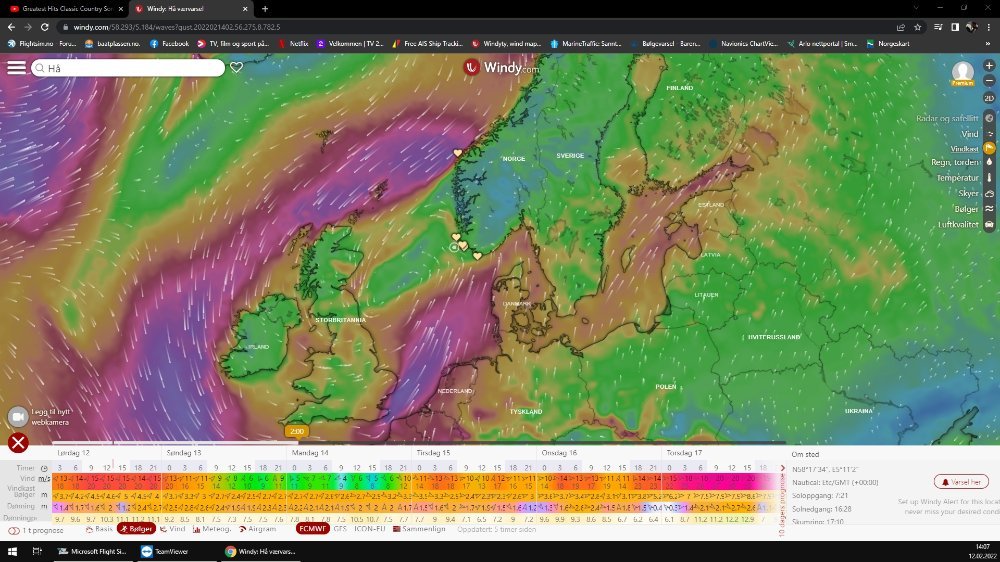Viewport: 1000px width, 562px height.
Task: Select the Regn, torden layer icon
Action: tap(989, 163)
